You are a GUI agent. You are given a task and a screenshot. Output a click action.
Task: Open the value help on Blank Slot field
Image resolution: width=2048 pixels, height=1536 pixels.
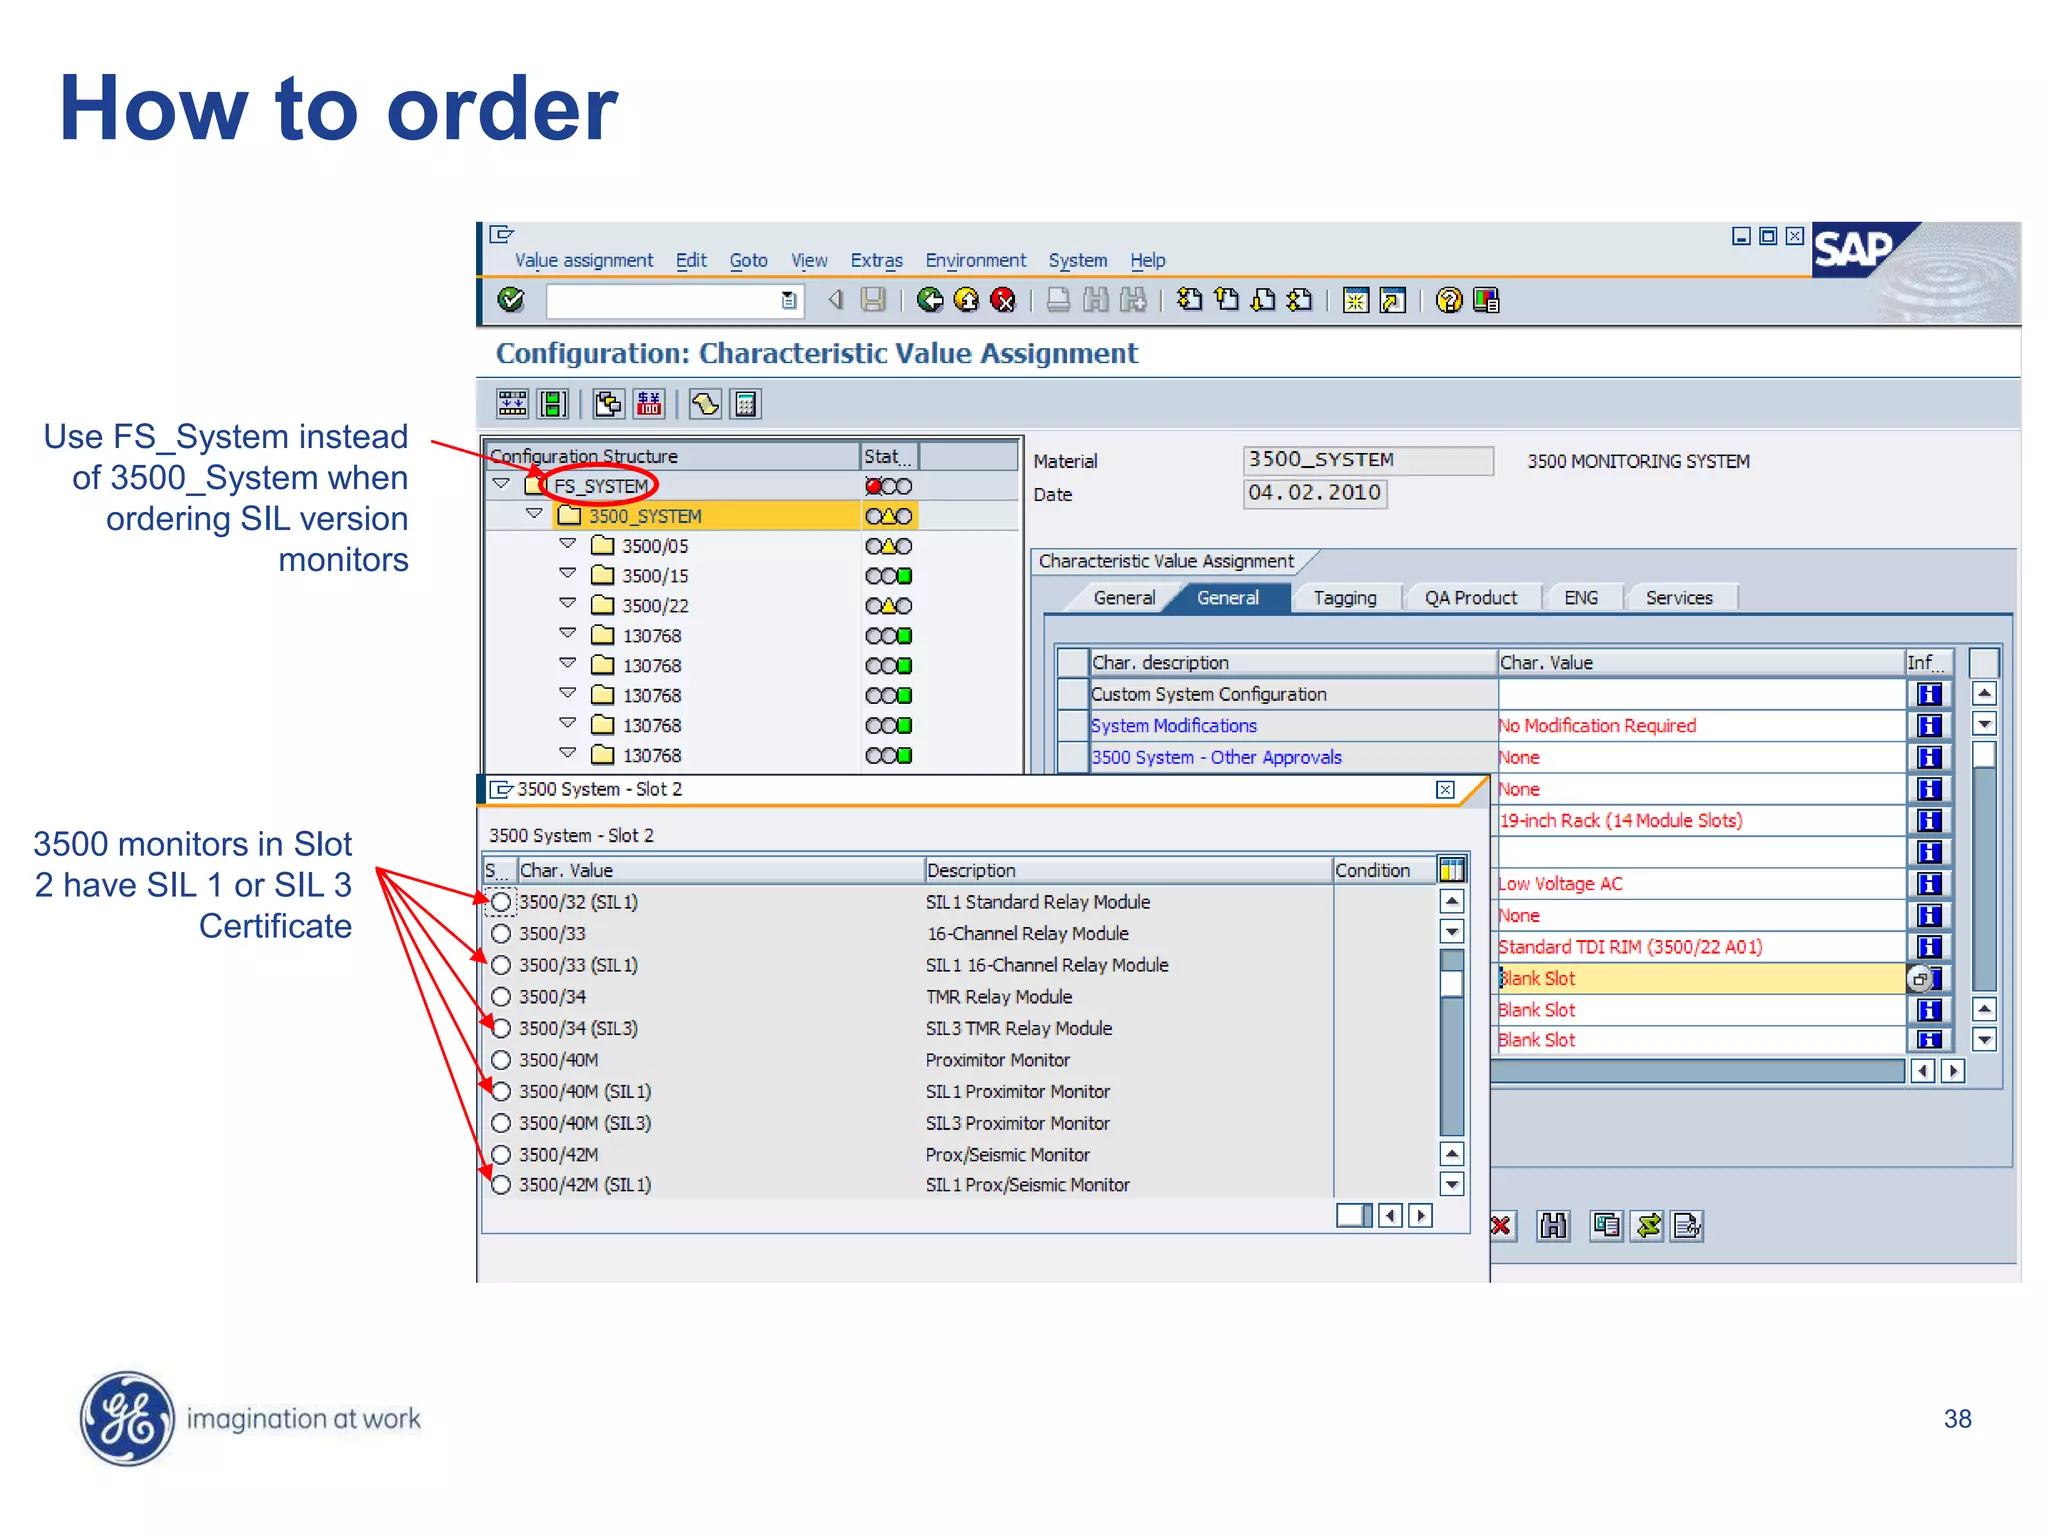1919,979
